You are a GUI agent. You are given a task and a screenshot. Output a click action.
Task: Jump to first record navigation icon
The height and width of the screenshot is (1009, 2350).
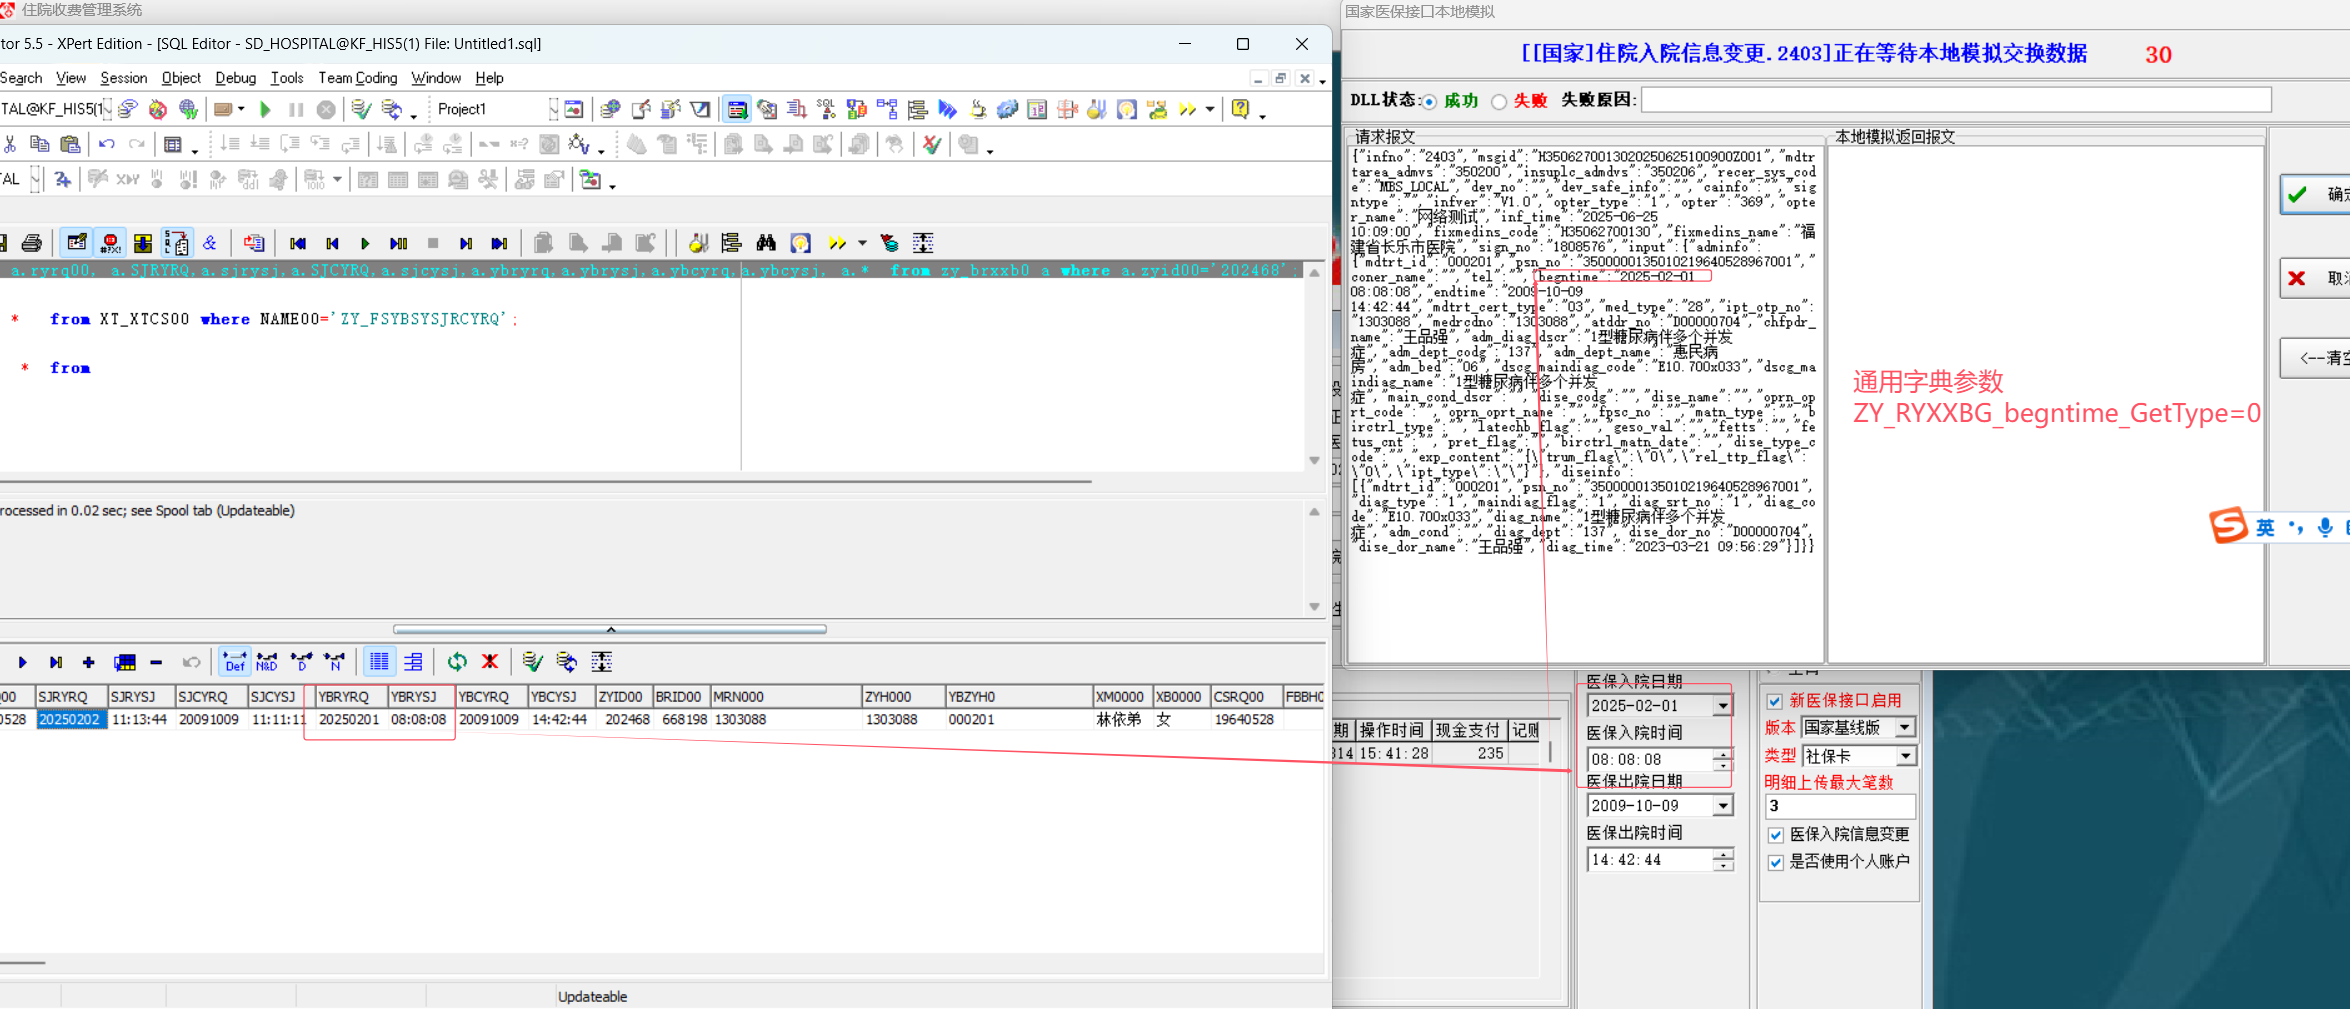point(297,243)
